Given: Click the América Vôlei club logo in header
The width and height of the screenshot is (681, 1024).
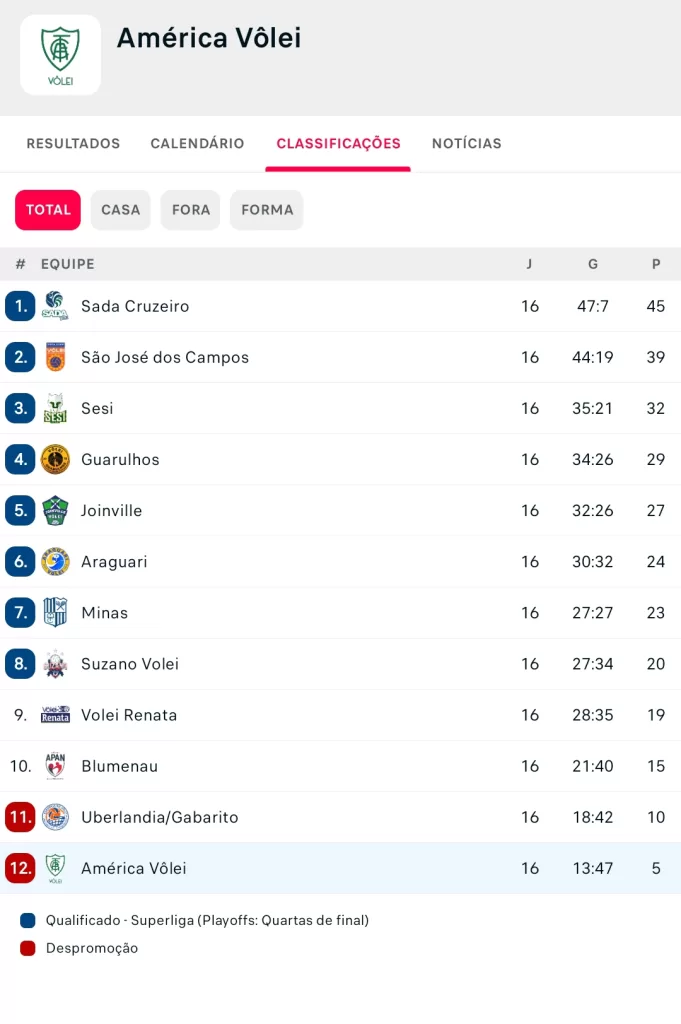Looking at the screenshot, I should point(60,55).
